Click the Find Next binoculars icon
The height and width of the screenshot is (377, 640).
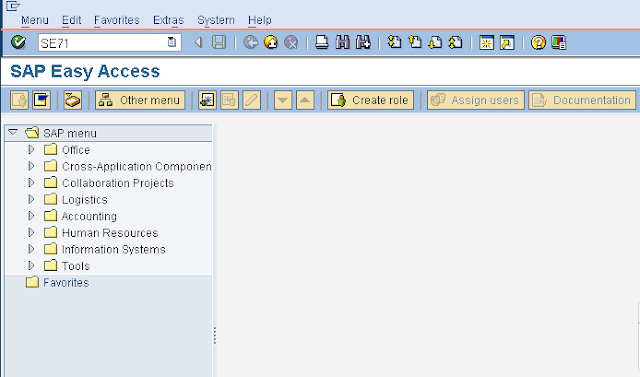coord(363,42)
